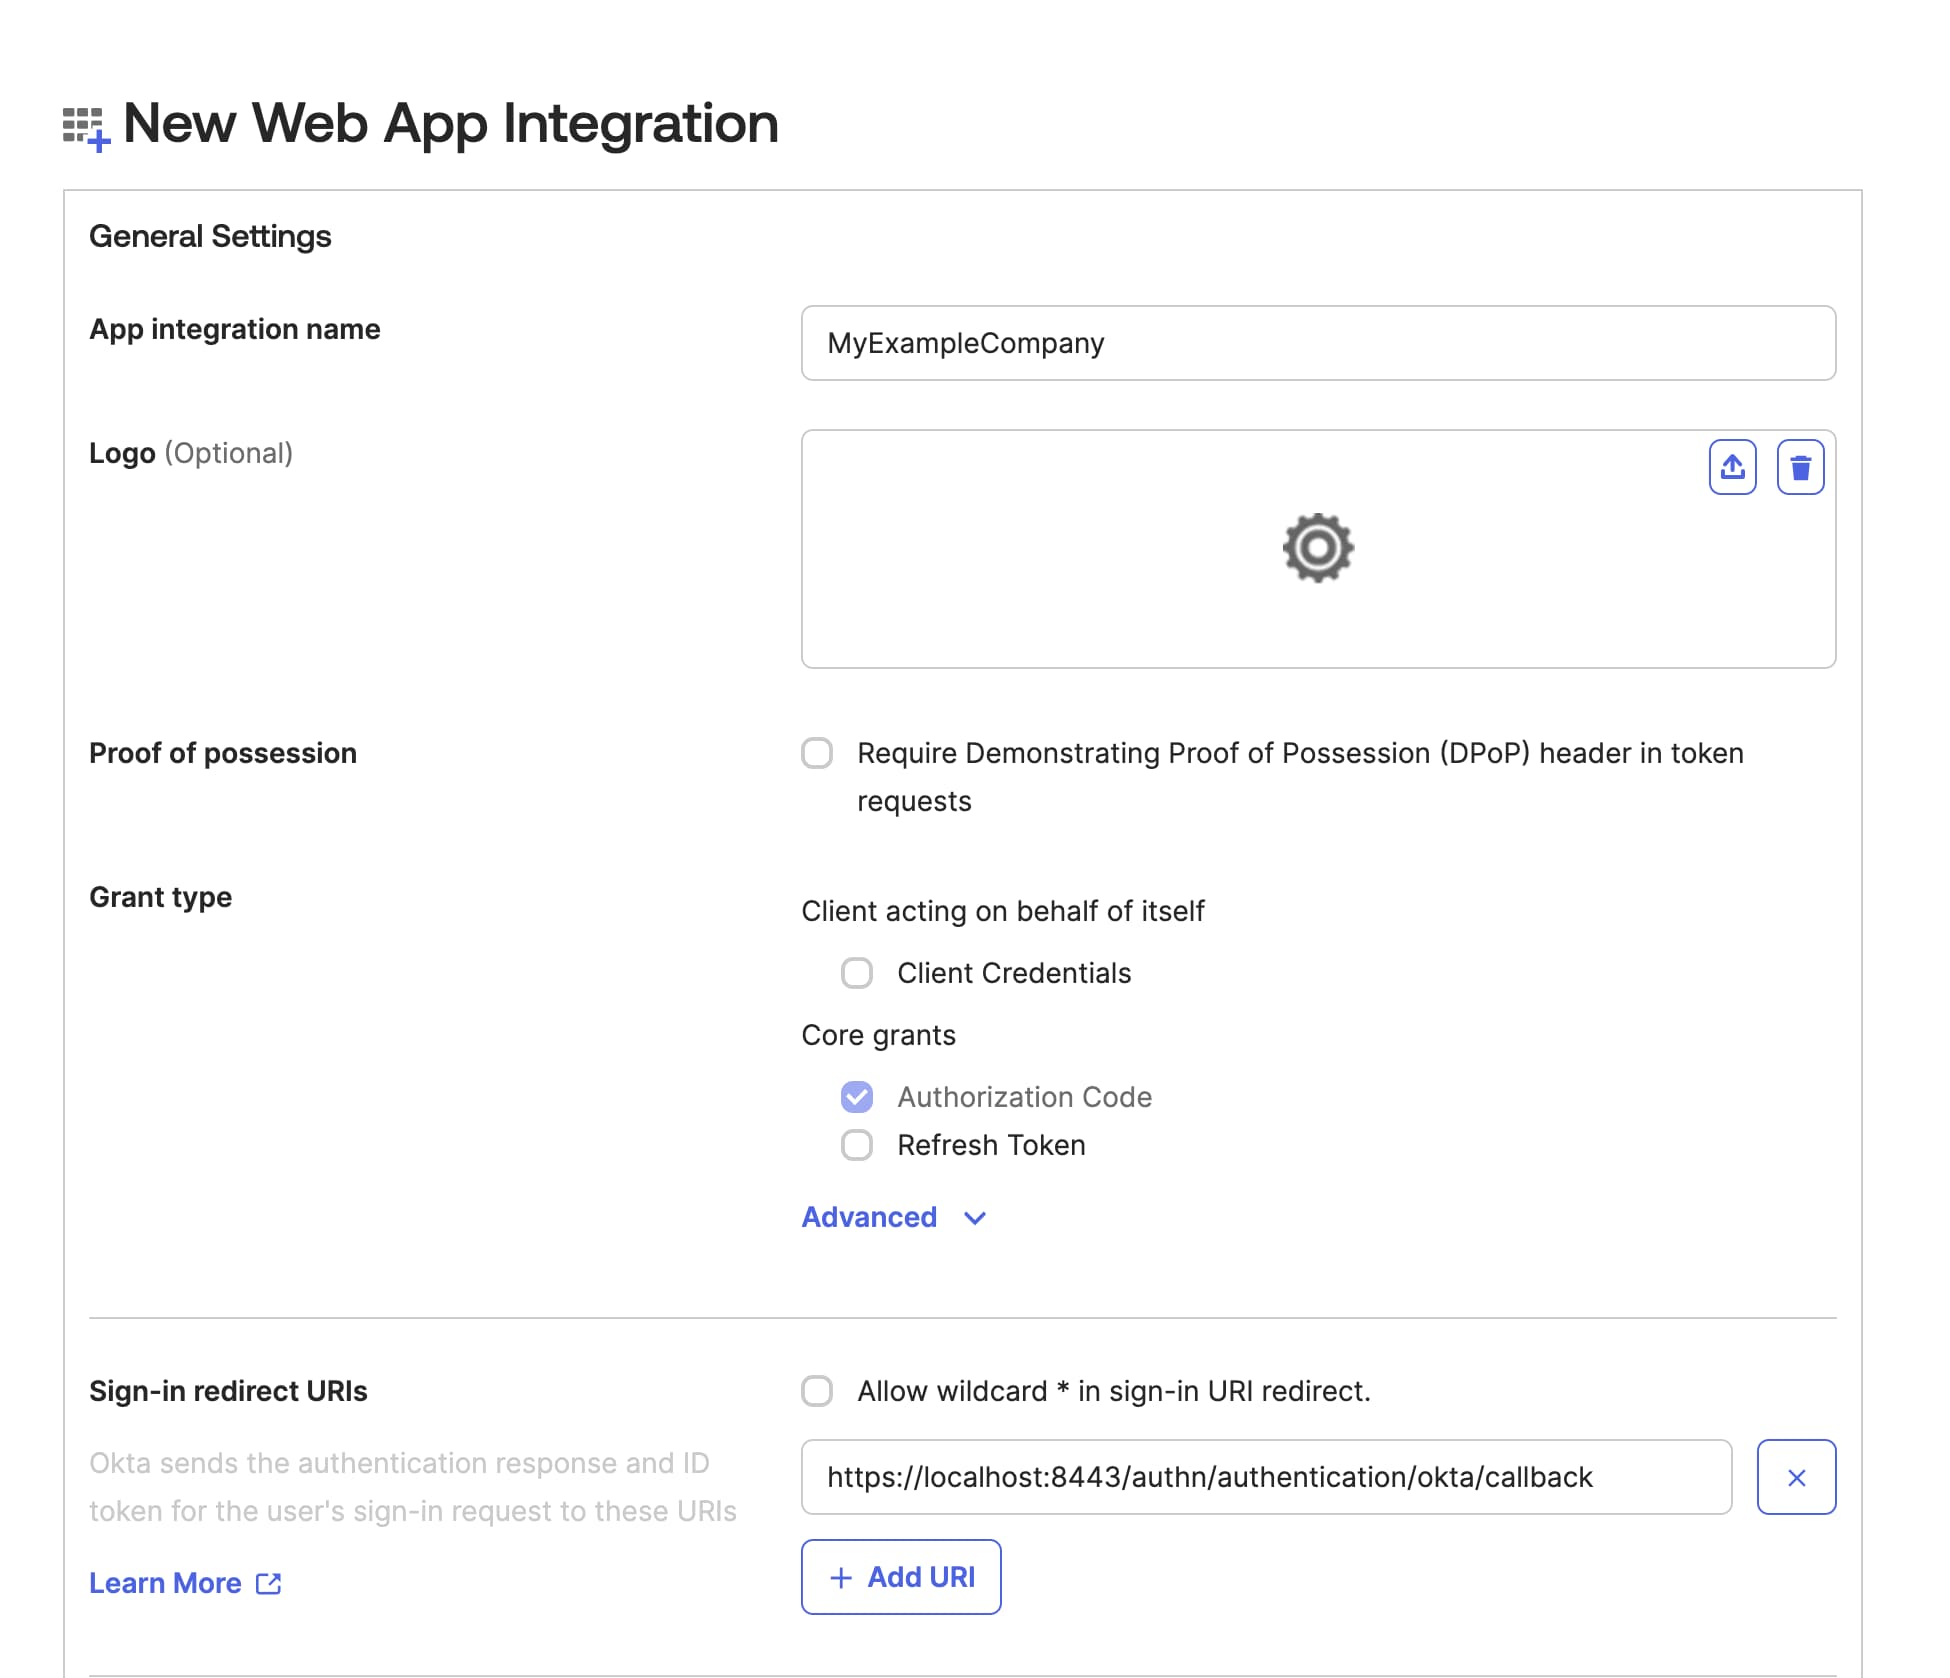Viewport: 1950px width, 1678px height.
Task: Enable the Refresh Token grant
Action: (857, 1145)
